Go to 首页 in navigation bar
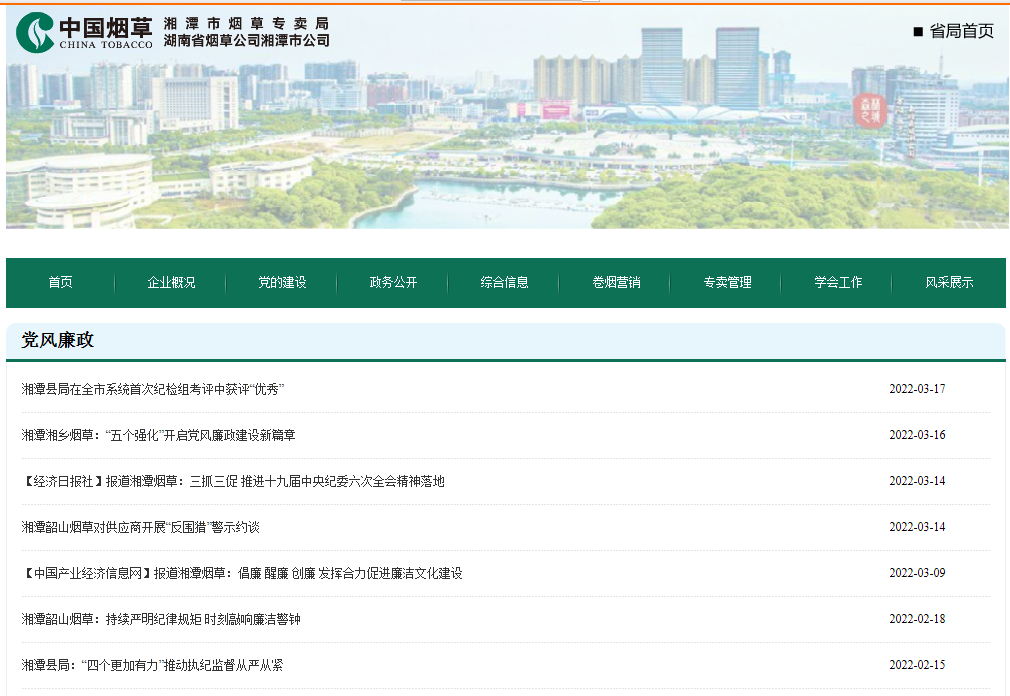The image size is (1010, 696). tap(60, 283)
